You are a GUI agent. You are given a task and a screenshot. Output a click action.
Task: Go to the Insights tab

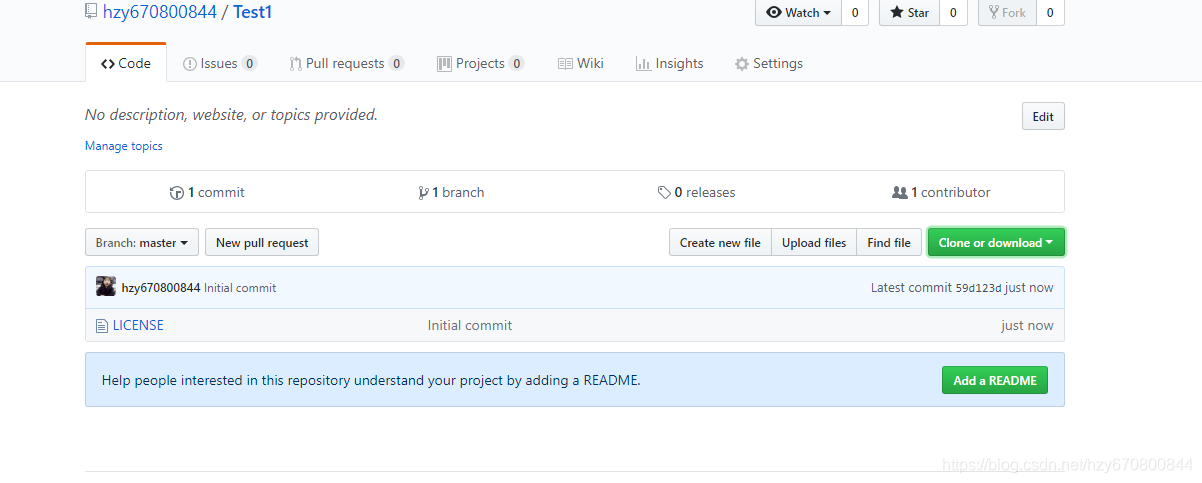(670, 63)
